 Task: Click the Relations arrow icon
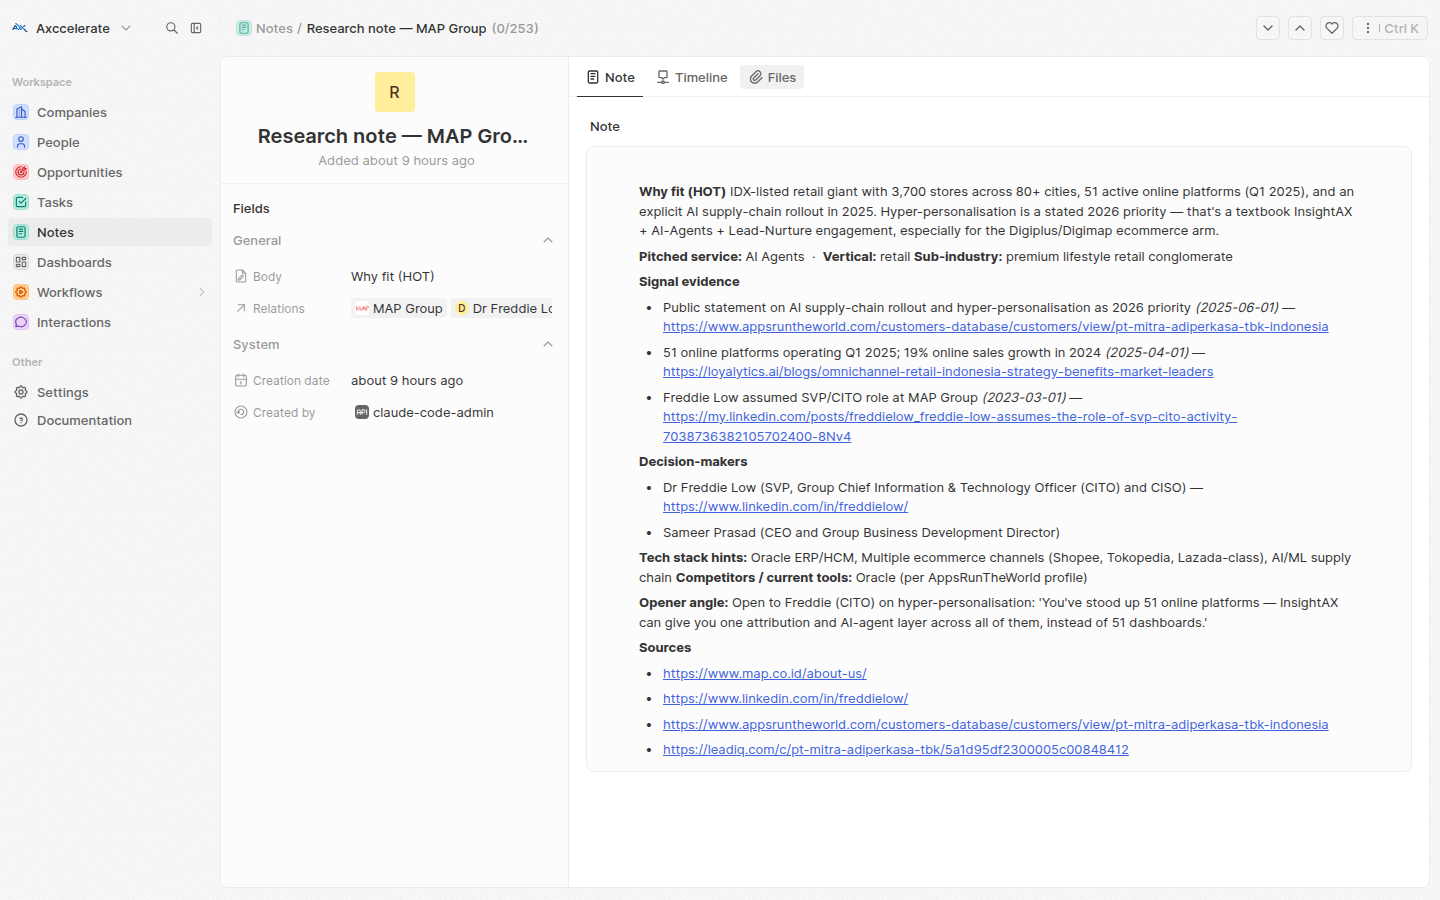point(241,308)
